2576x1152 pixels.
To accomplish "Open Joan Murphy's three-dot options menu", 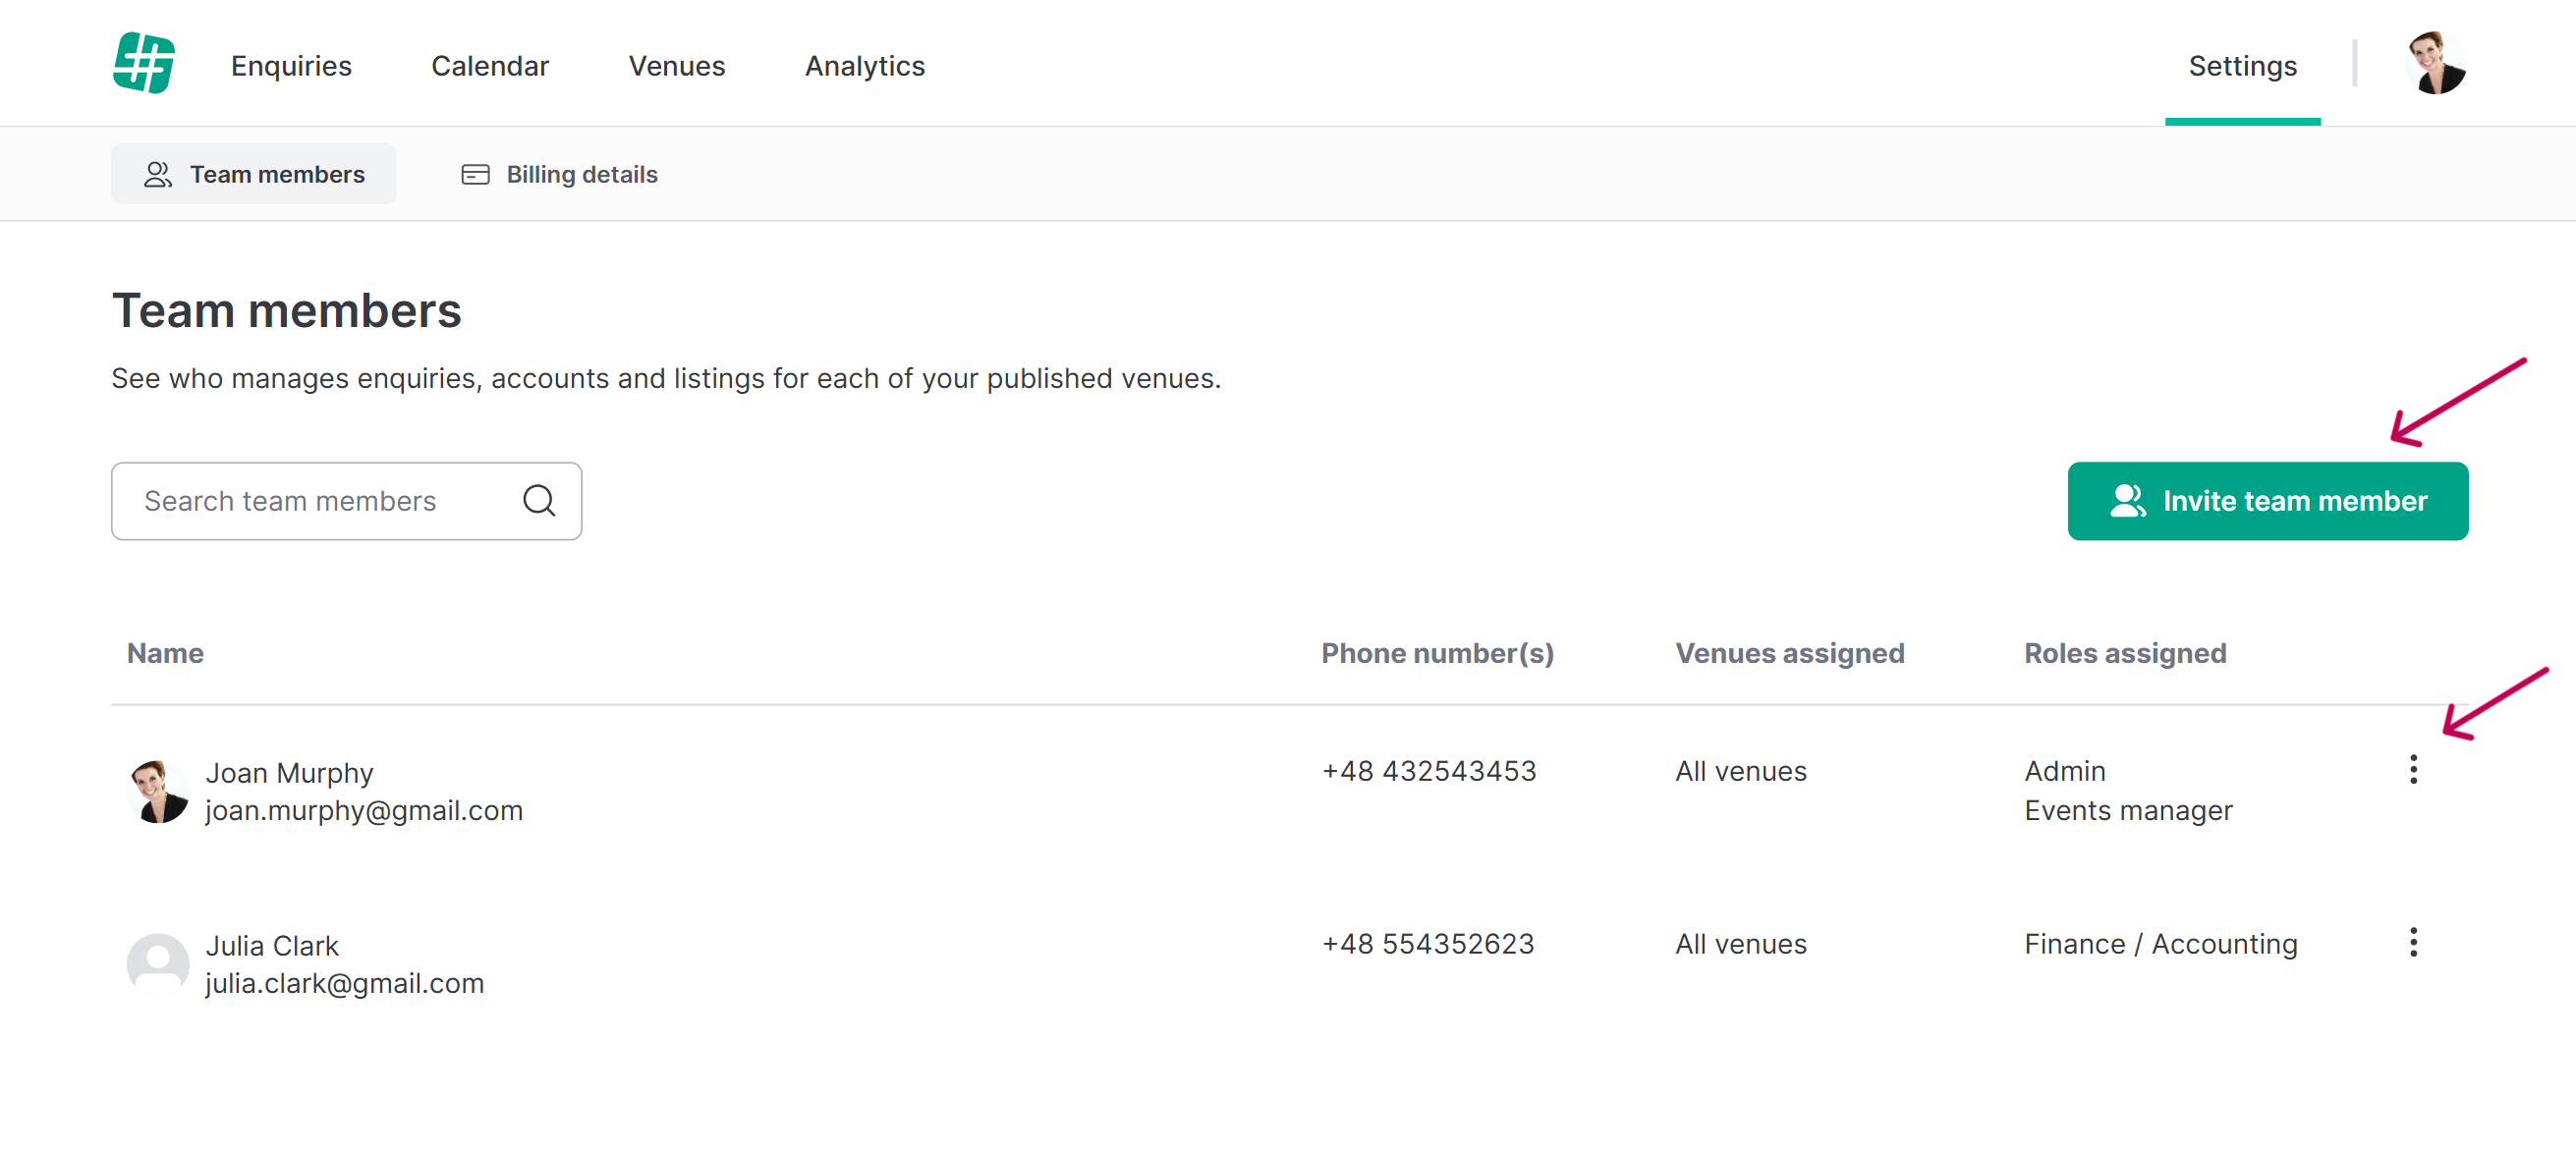I will point(2412,769).
